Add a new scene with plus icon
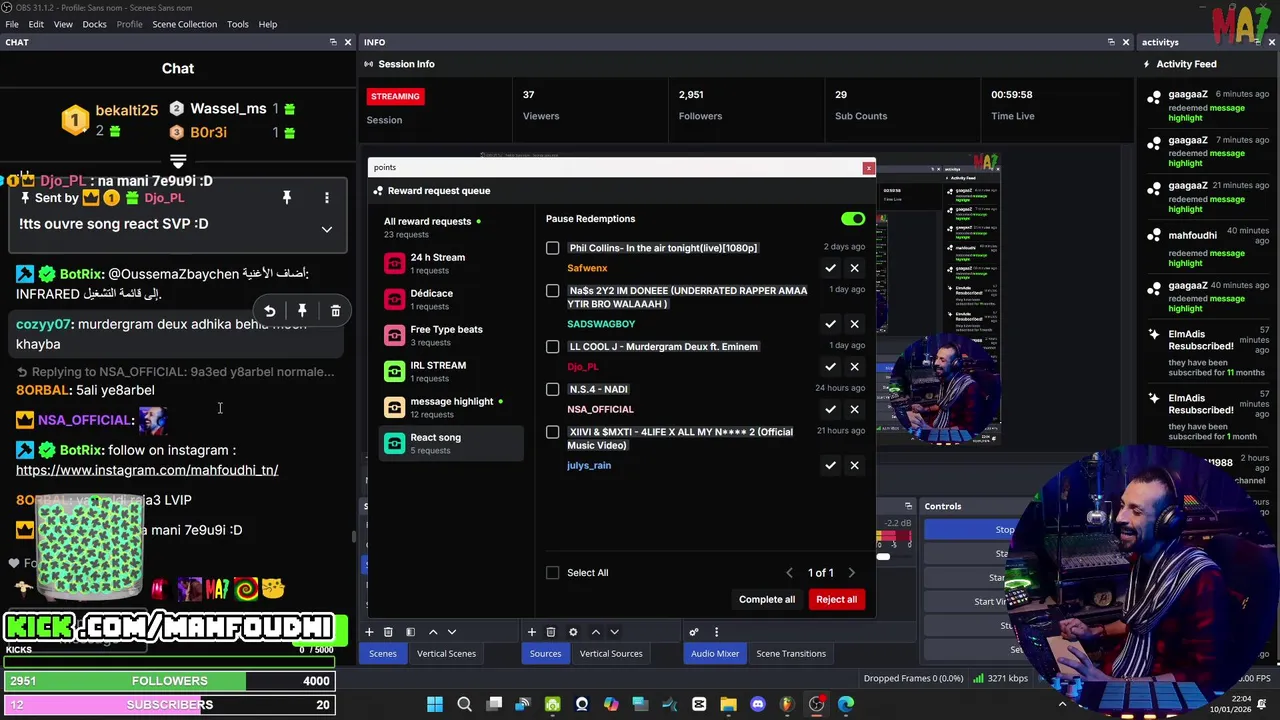The image size is (1280, 720). (x=369, y=632)
